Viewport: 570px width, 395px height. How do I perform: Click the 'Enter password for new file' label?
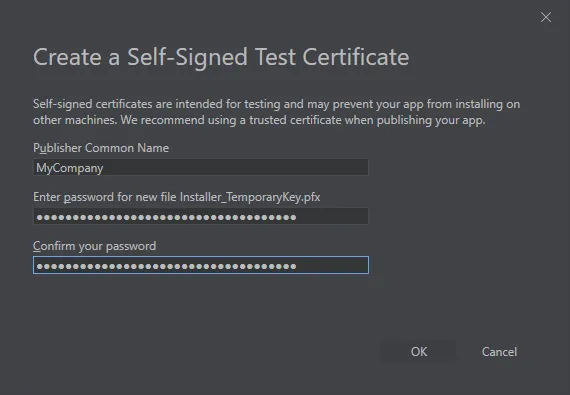(x=105, y=197)
